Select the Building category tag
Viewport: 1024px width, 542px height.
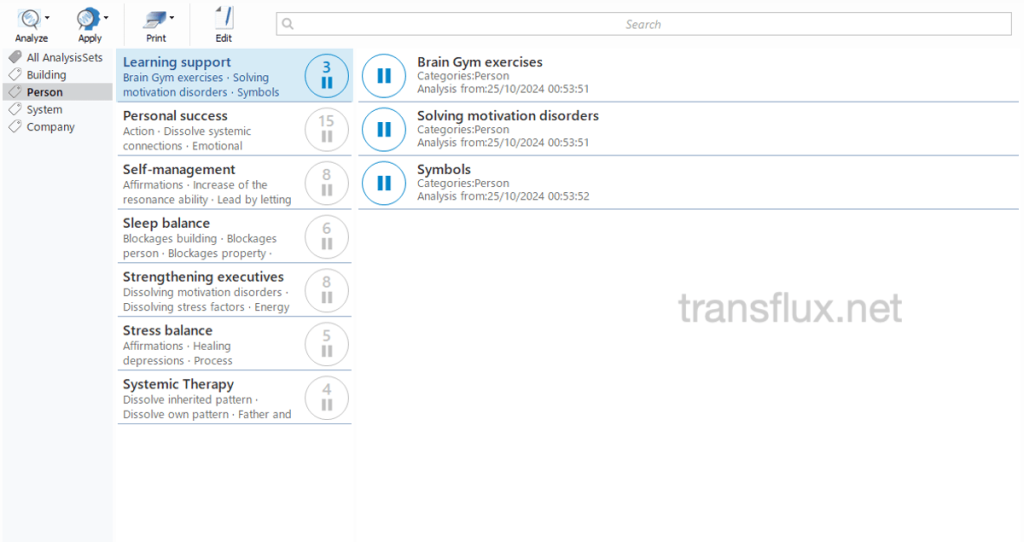point(46,75)
